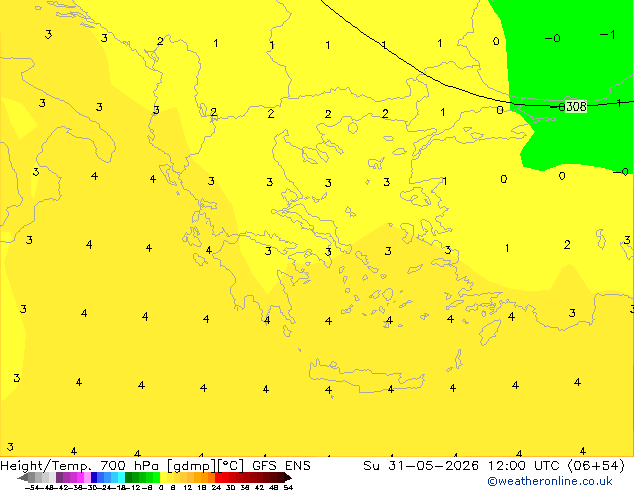The image size is (634, 490).
Task: Click the '31-05-2026' date text
Action: pyautogui.click(x=433, y=466)
